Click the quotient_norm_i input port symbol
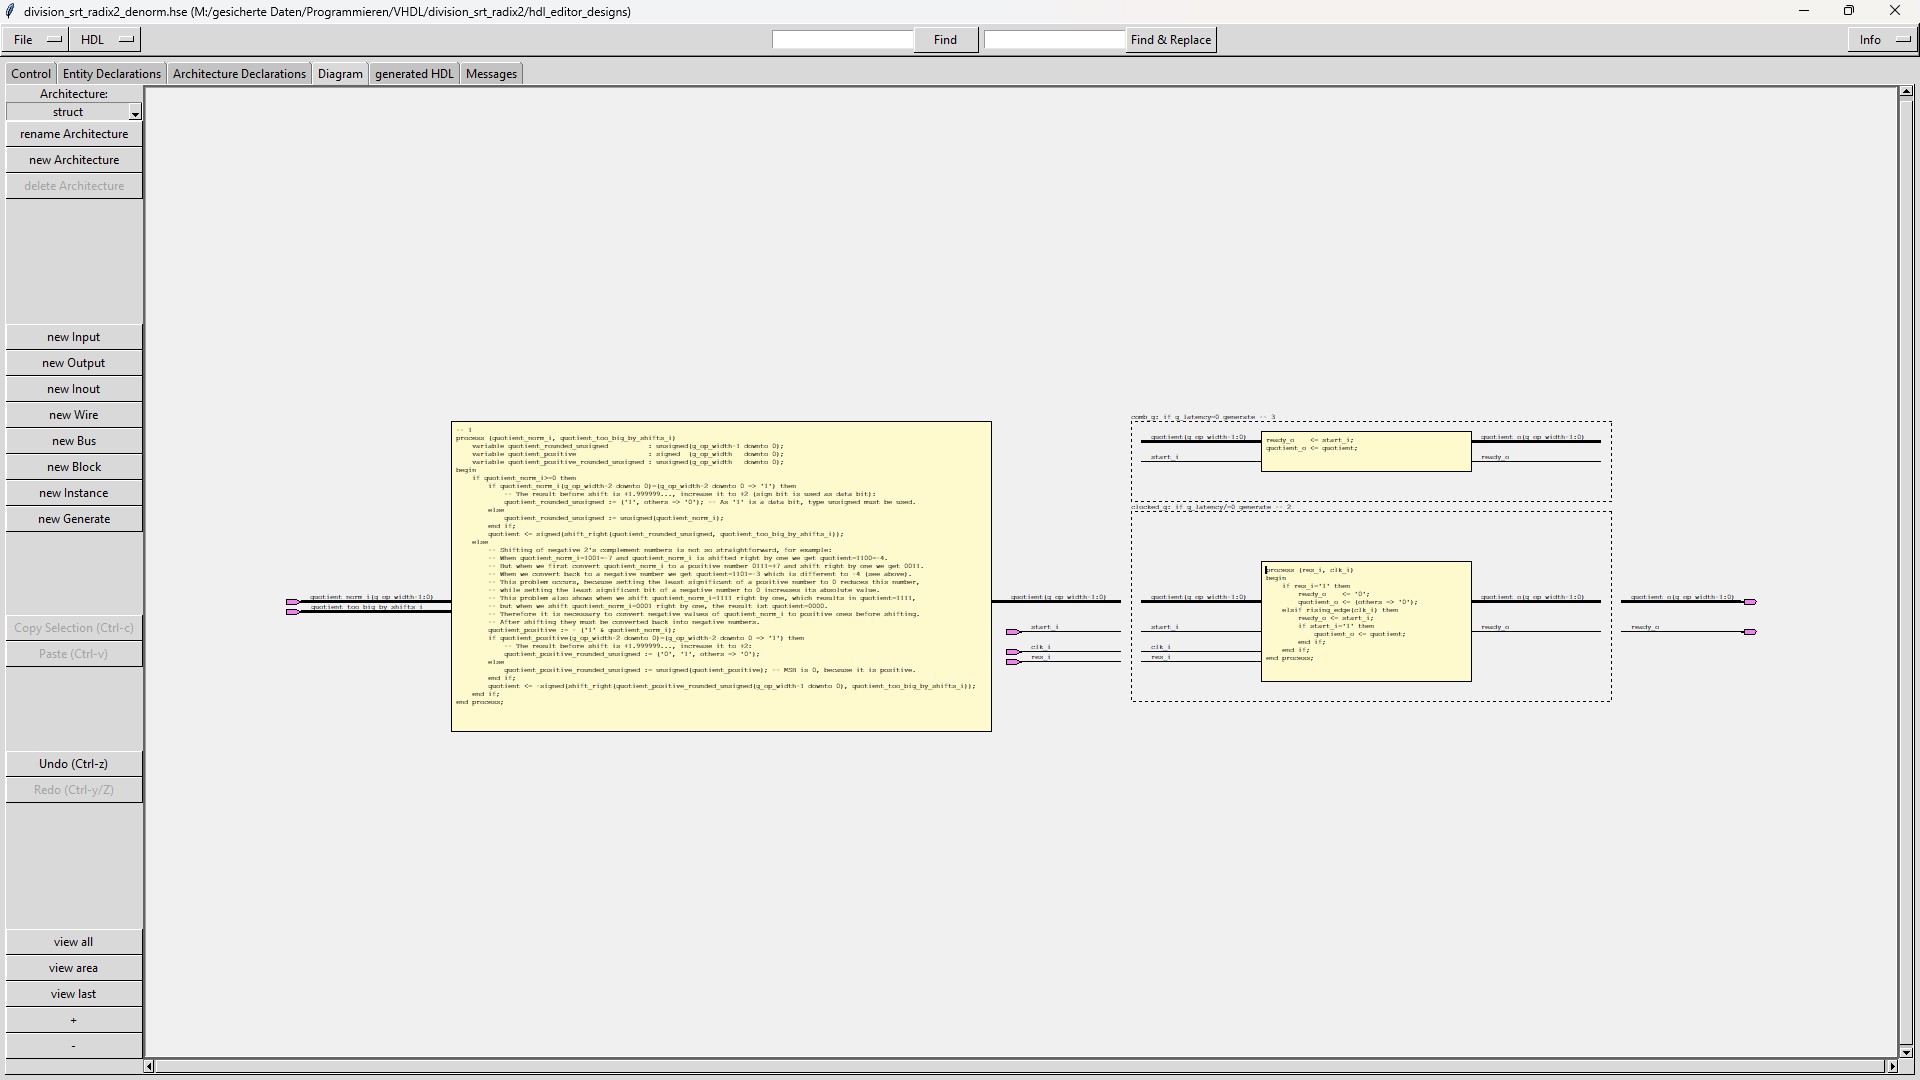 click(293, 602)
